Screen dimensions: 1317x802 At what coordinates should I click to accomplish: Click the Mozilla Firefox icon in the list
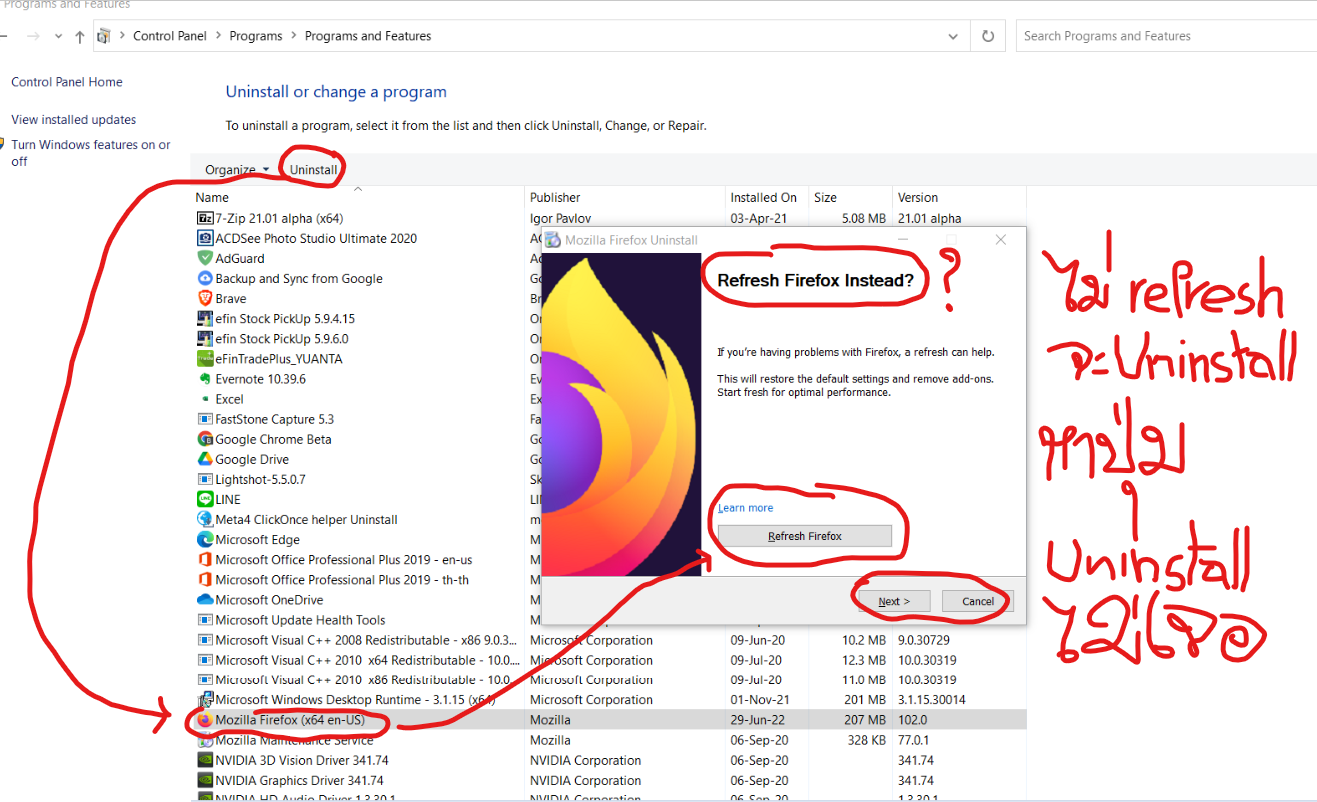pos(205,720)
